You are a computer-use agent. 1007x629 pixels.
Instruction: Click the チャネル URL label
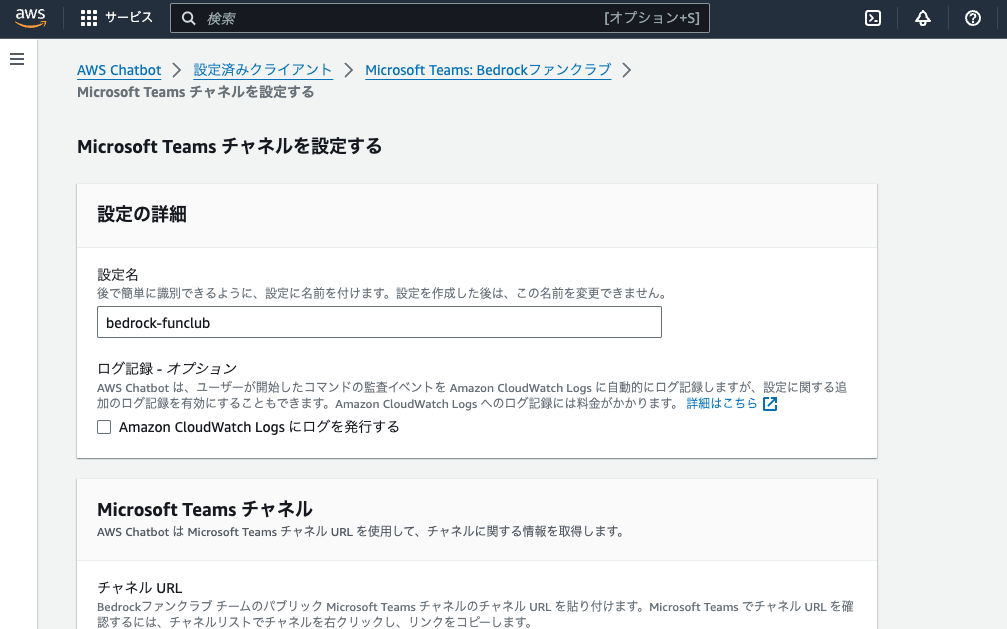[x=139, y=588]
